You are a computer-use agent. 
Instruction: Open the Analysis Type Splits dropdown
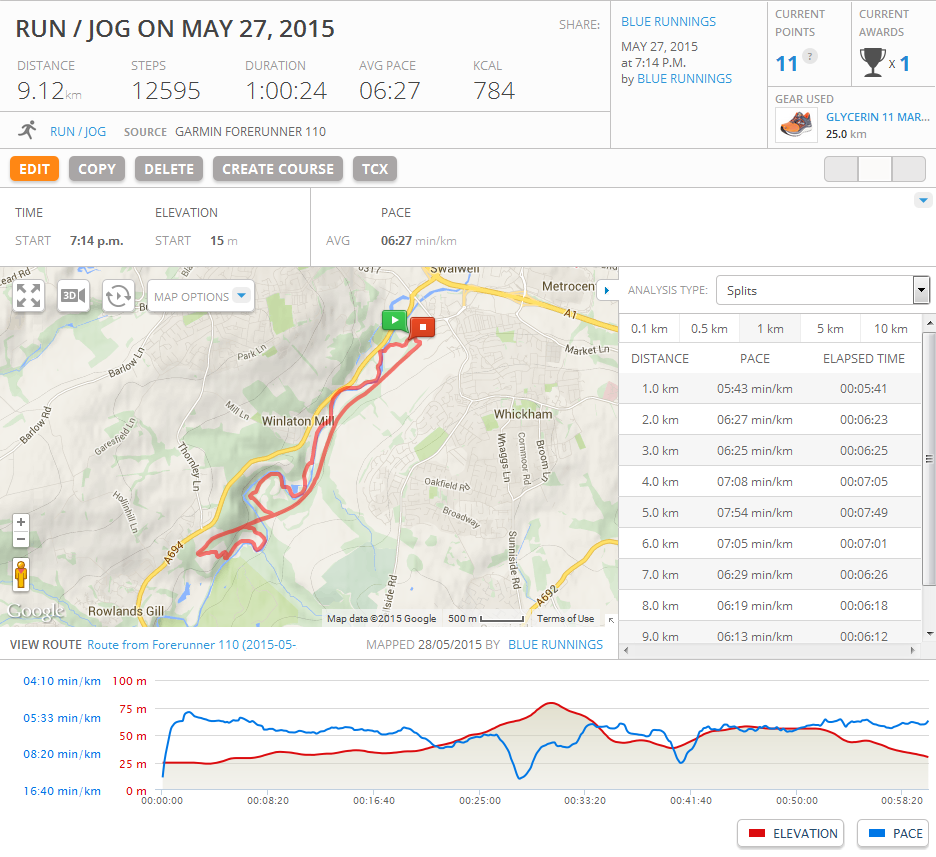pyautogui.click(x=823, y=290)
